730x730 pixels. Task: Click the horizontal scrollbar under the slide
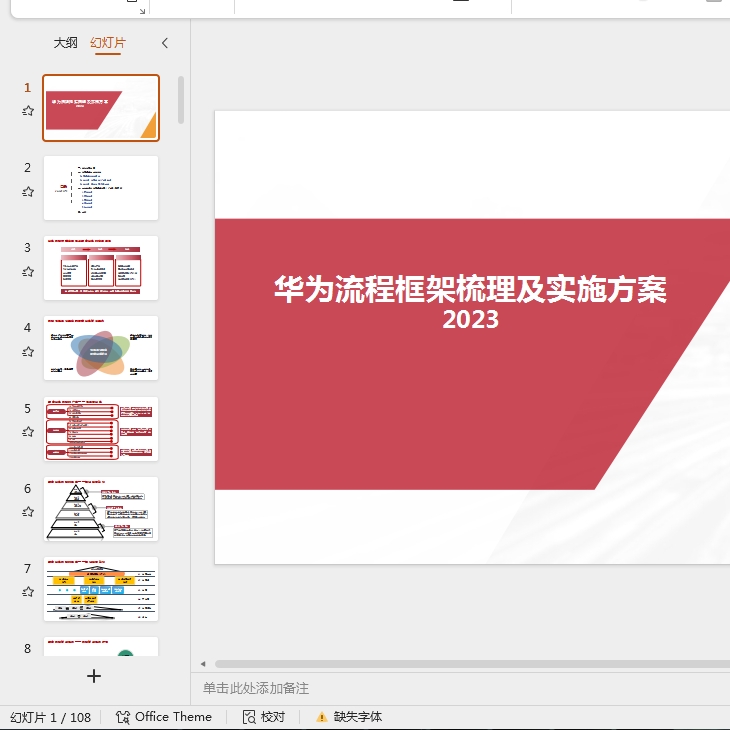click(x=472, y=664)
